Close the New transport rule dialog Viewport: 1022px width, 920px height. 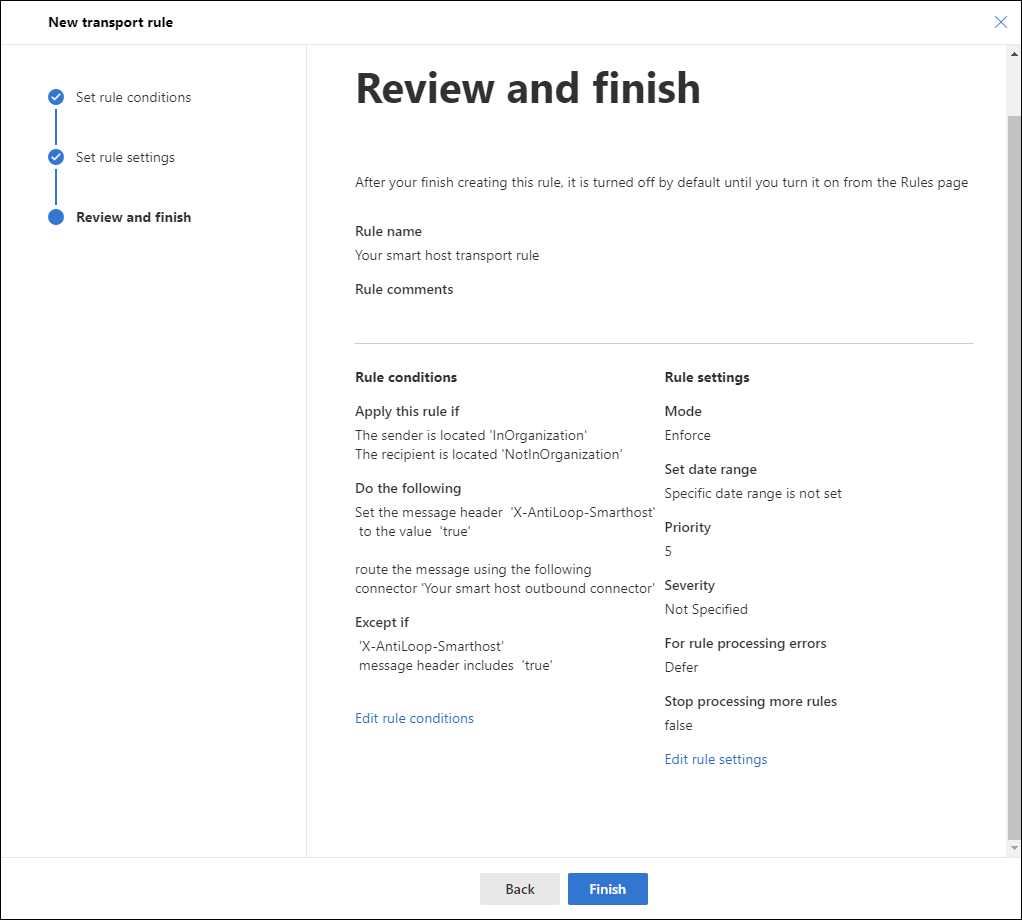(1000, 22)
